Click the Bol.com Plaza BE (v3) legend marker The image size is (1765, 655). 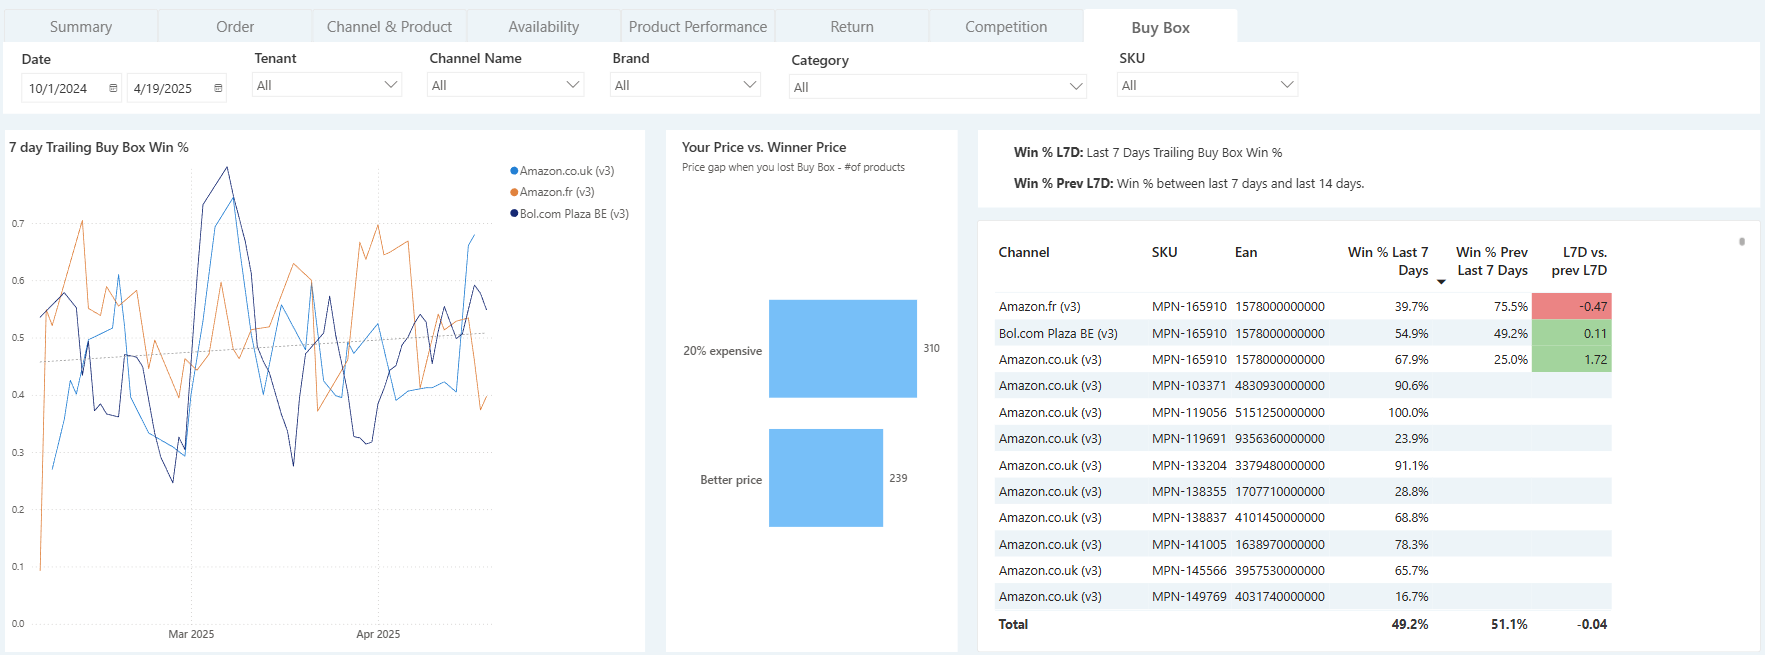coord(514,214)
